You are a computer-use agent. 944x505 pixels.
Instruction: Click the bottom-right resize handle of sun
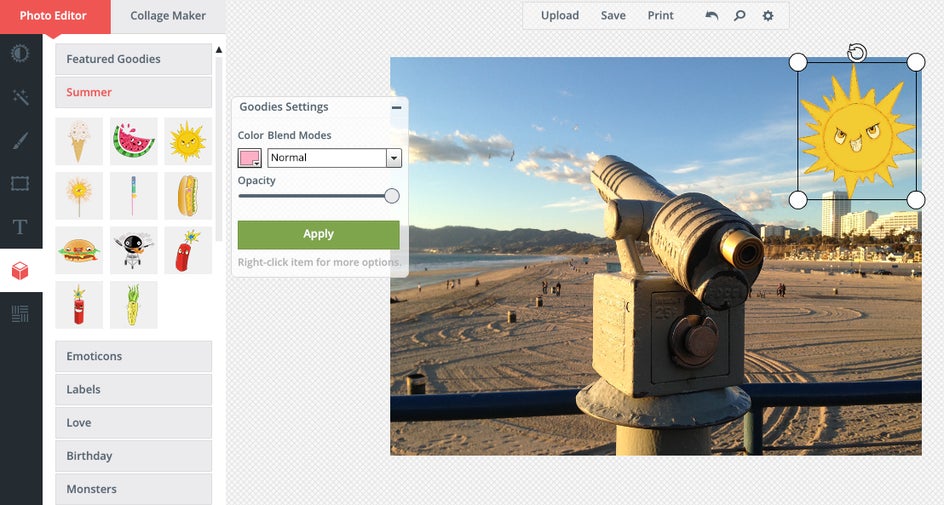pos(916,200)
